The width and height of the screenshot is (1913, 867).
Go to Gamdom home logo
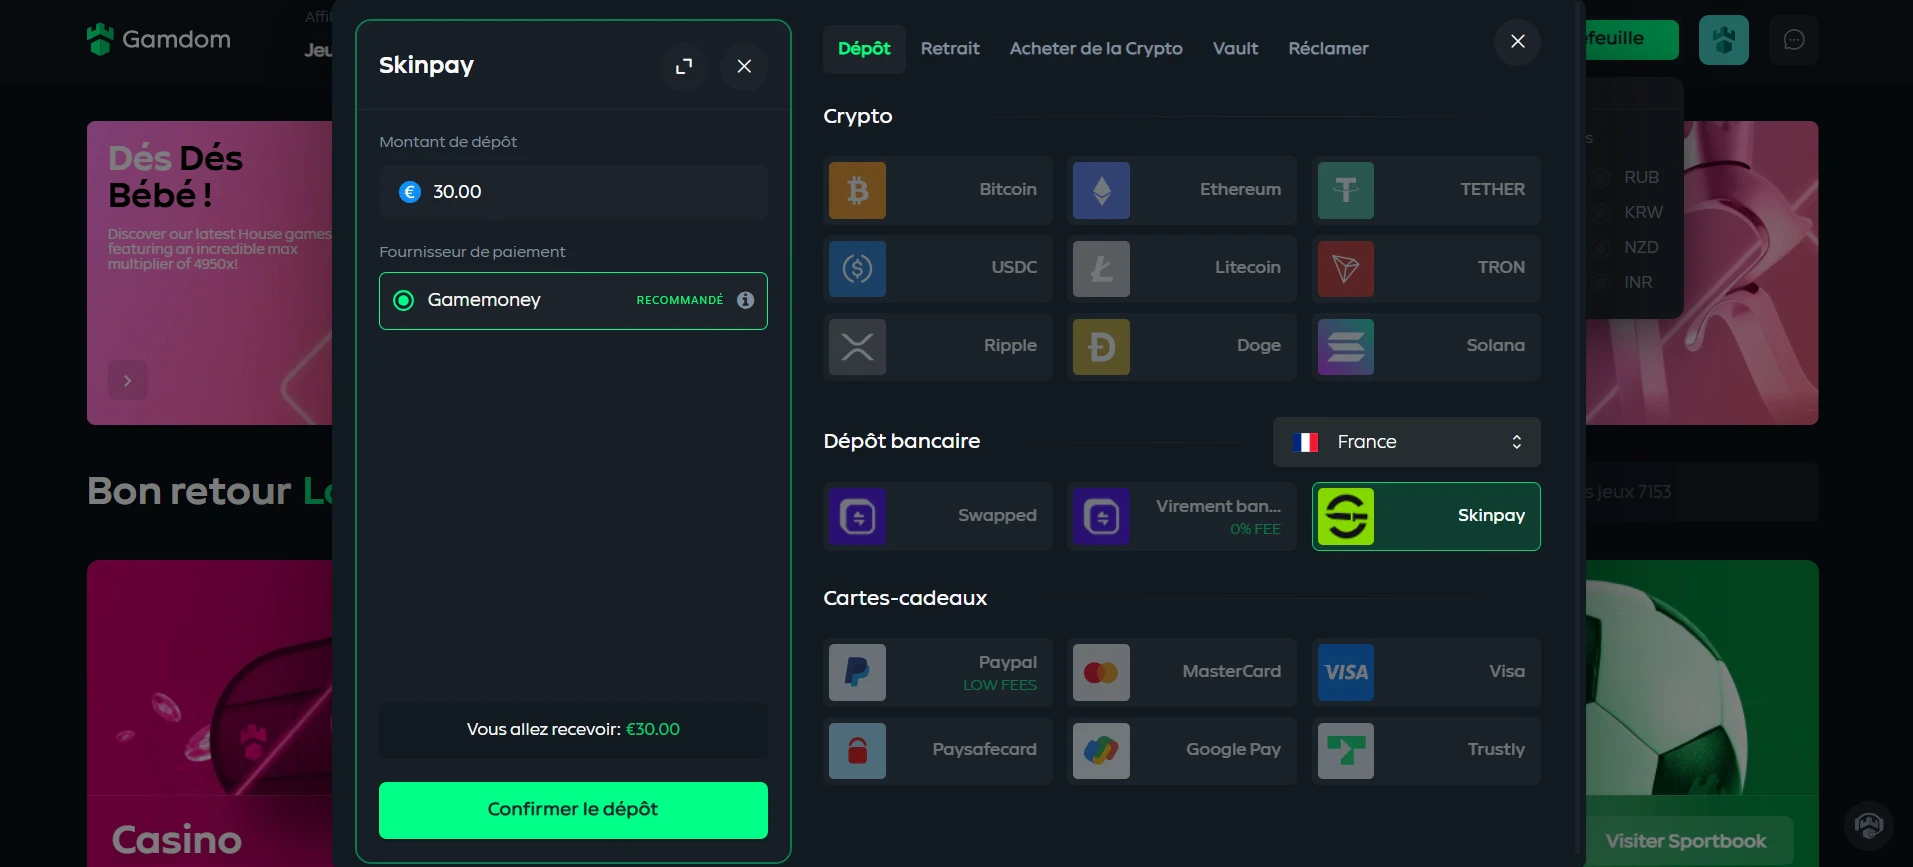tap(159, 39)
